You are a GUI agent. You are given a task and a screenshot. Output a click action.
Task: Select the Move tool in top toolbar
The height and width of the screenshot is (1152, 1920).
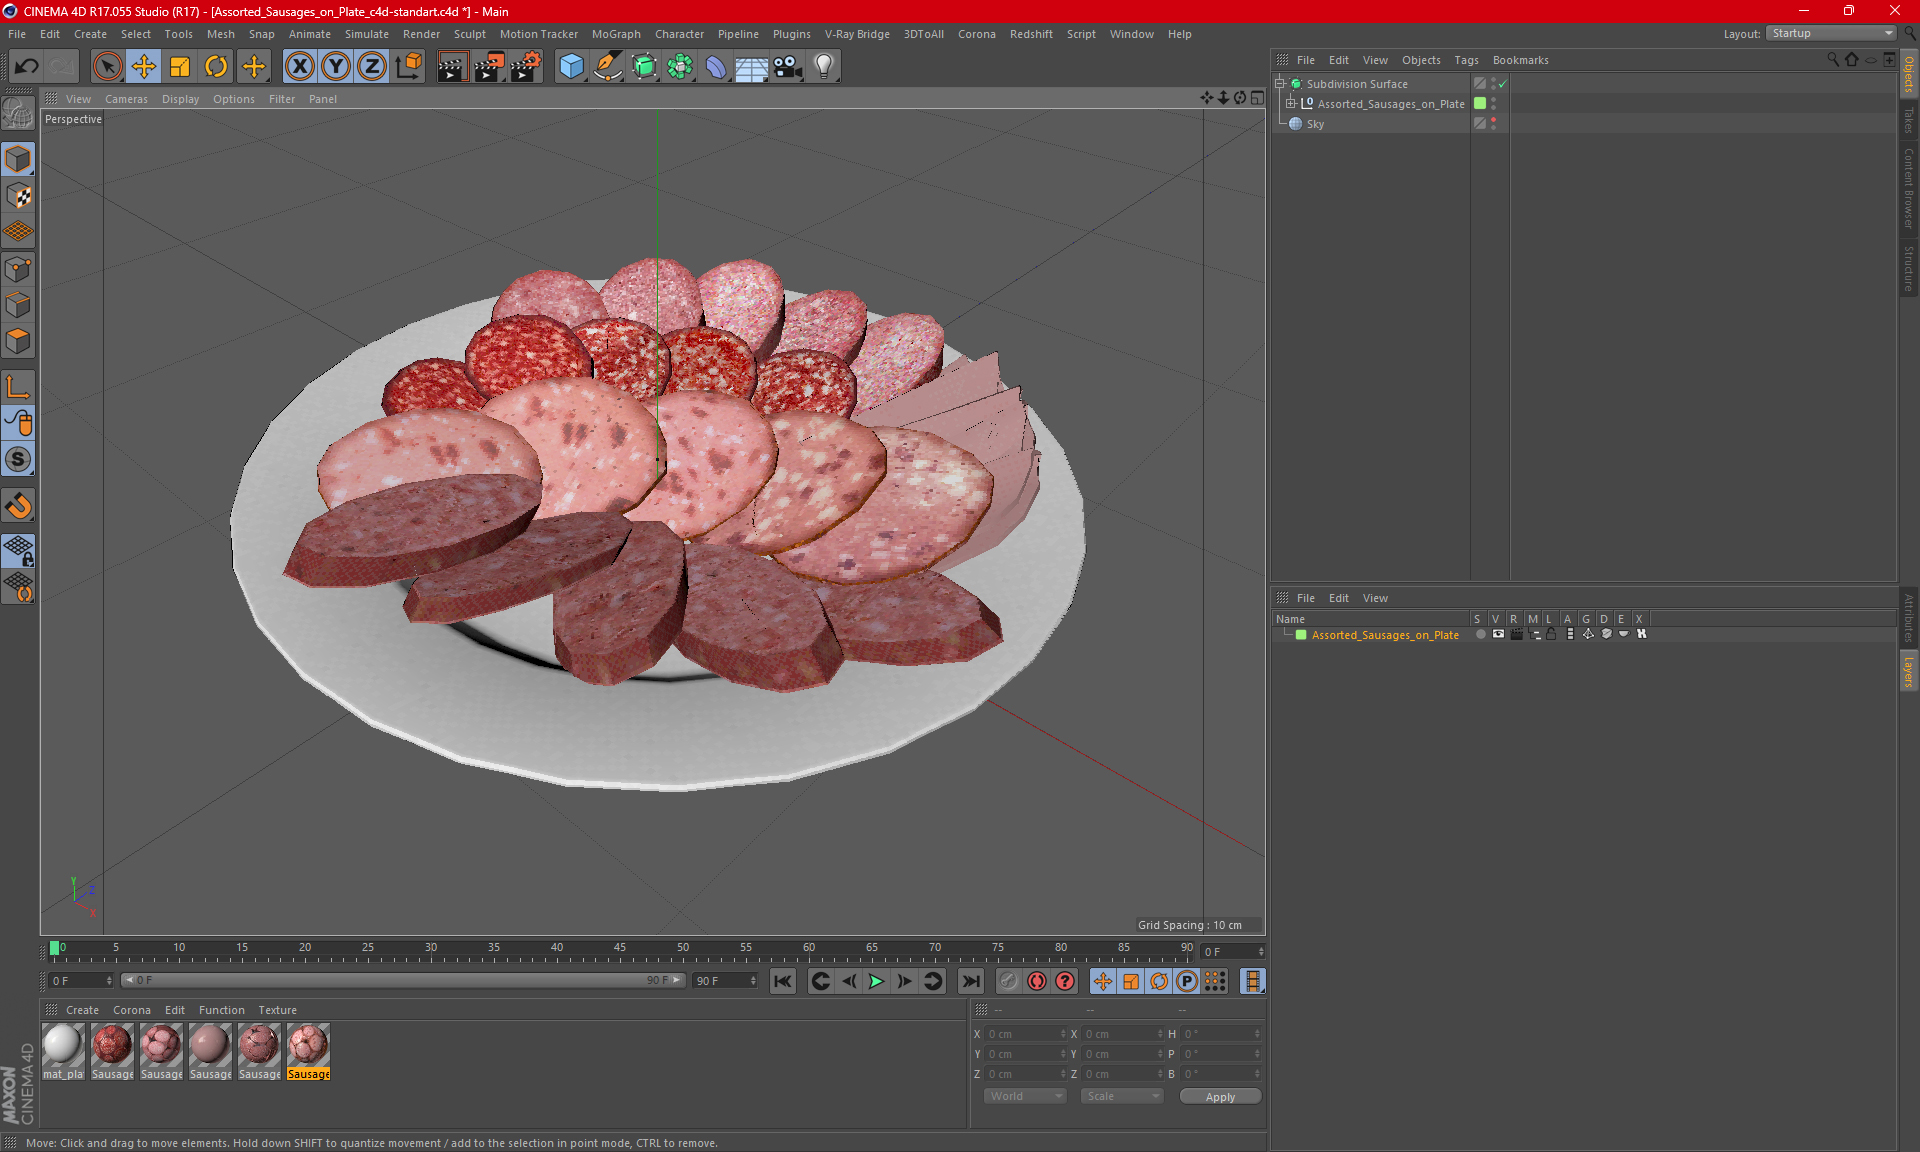[144, 67]
